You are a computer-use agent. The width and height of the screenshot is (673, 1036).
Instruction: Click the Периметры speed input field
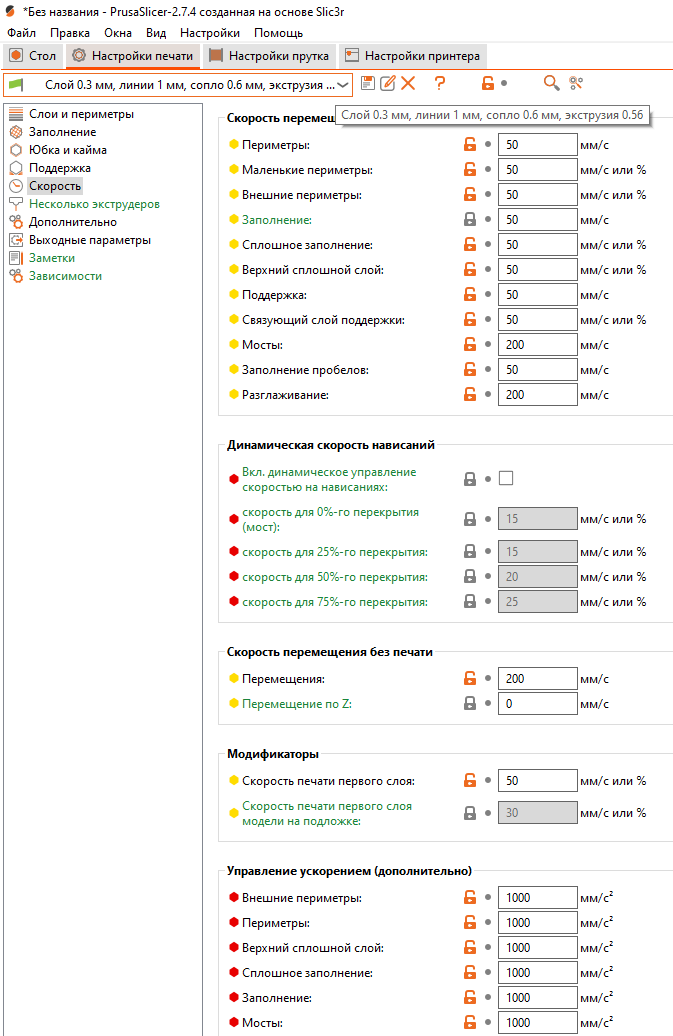click(538, 145)
